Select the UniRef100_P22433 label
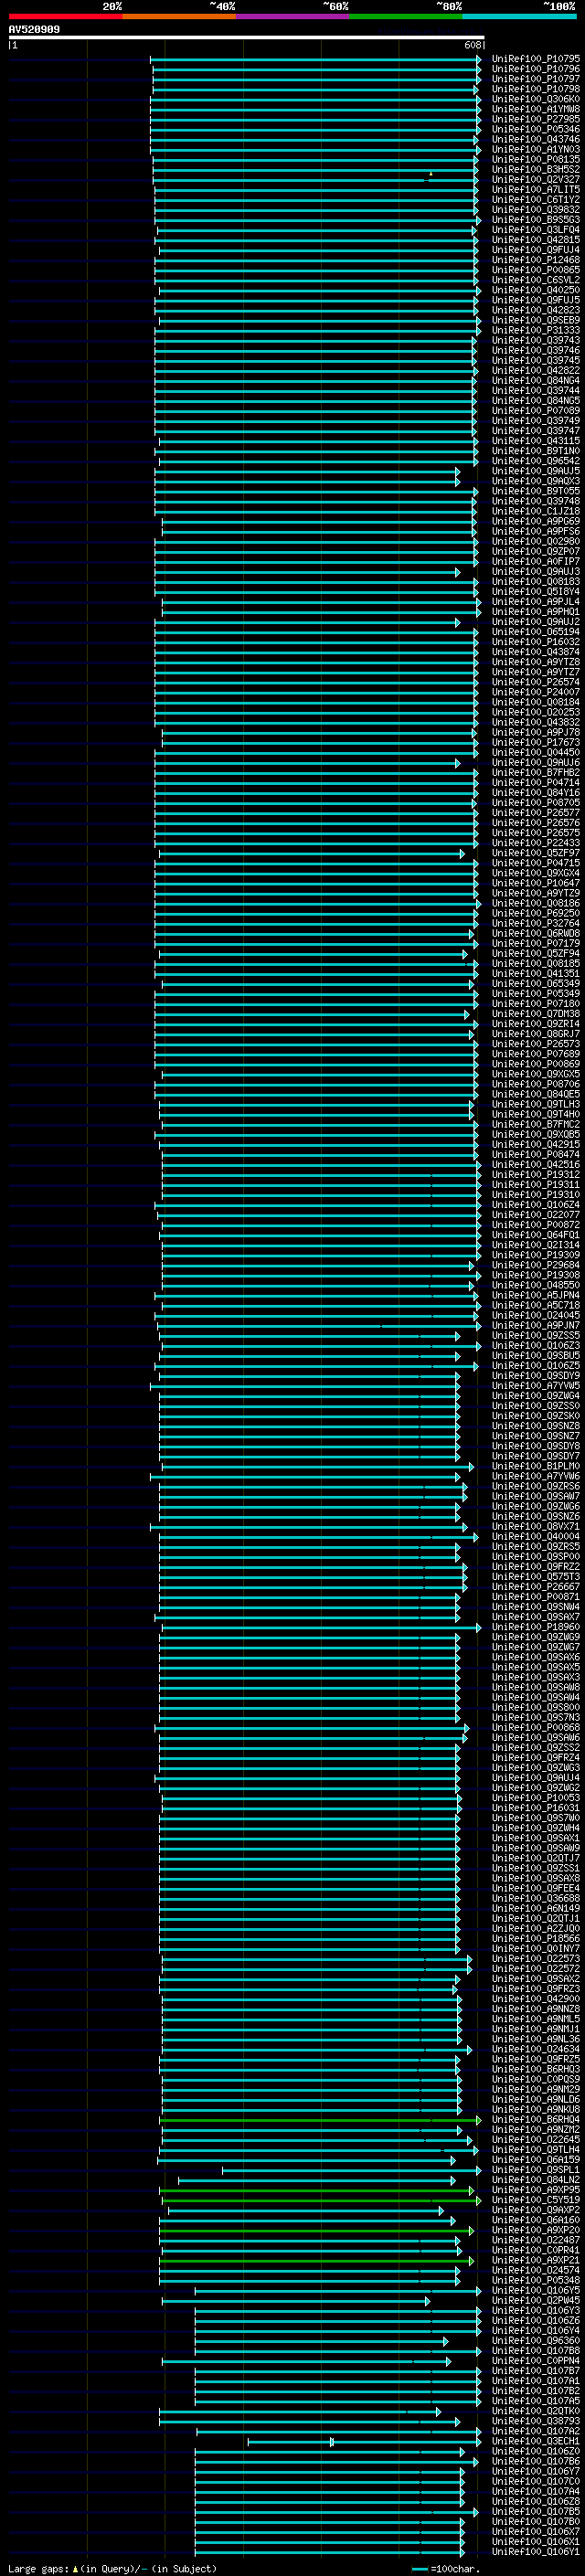The width and height of the screenshot is (585, 2576). [x=536, y=843]
